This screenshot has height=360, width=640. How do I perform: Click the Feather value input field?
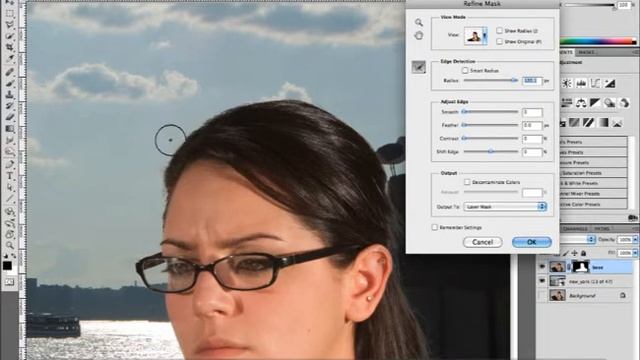(532, 125)
